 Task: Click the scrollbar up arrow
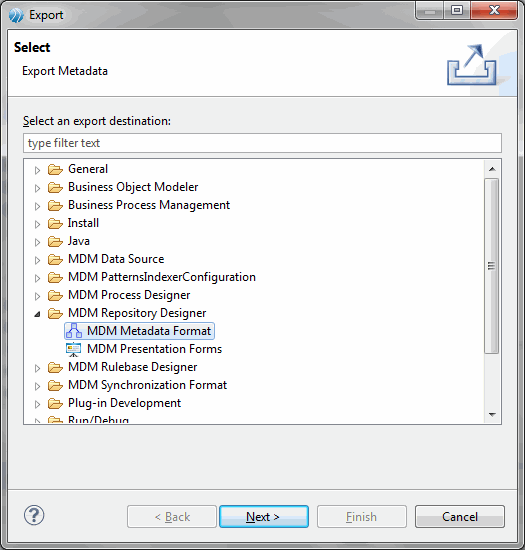[492, 169]
